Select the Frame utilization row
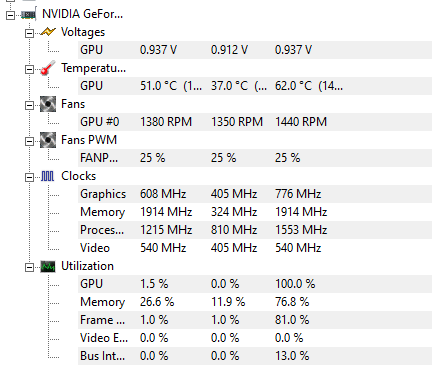 click(255, 320)
